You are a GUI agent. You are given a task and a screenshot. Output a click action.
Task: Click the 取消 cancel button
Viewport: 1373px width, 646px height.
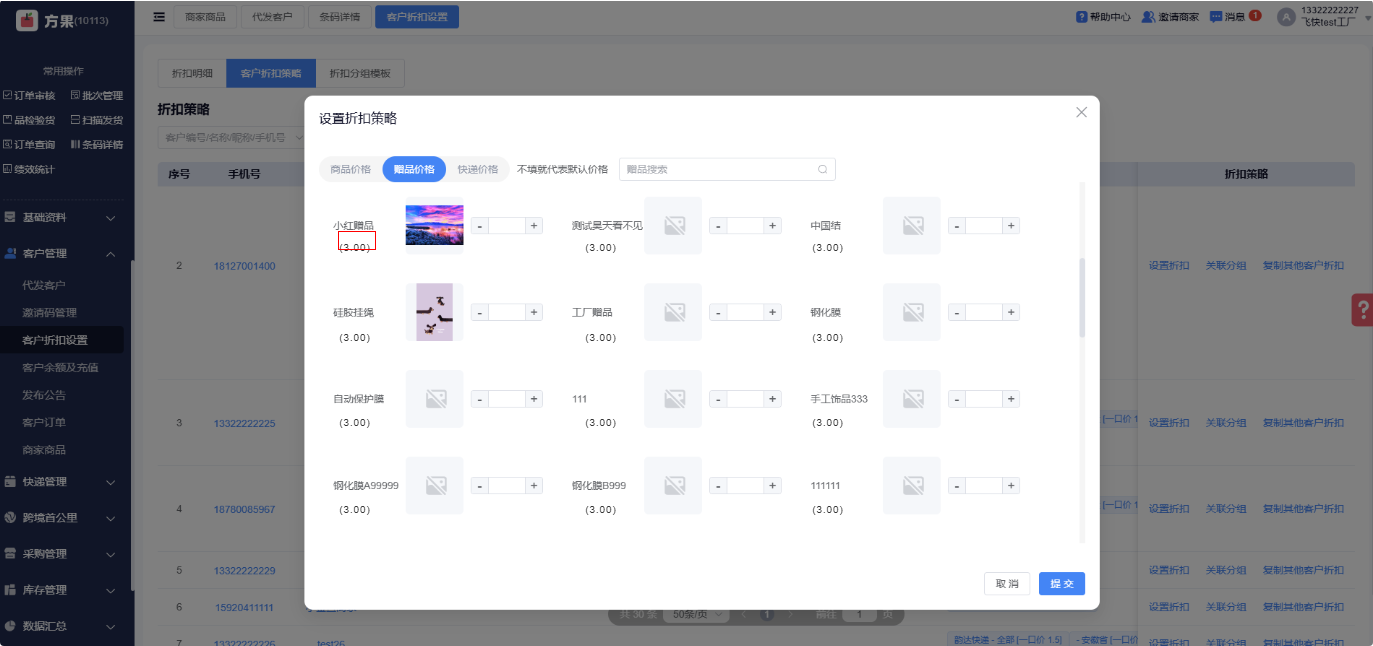pyautogui.click(x=1006, y=584)
